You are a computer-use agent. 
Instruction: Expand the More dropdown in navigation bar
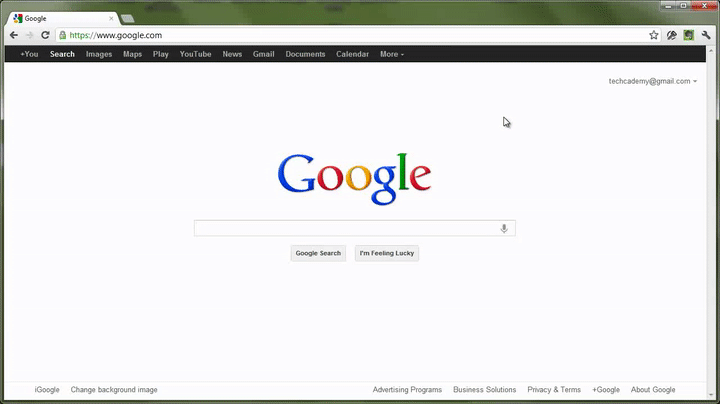392,54
